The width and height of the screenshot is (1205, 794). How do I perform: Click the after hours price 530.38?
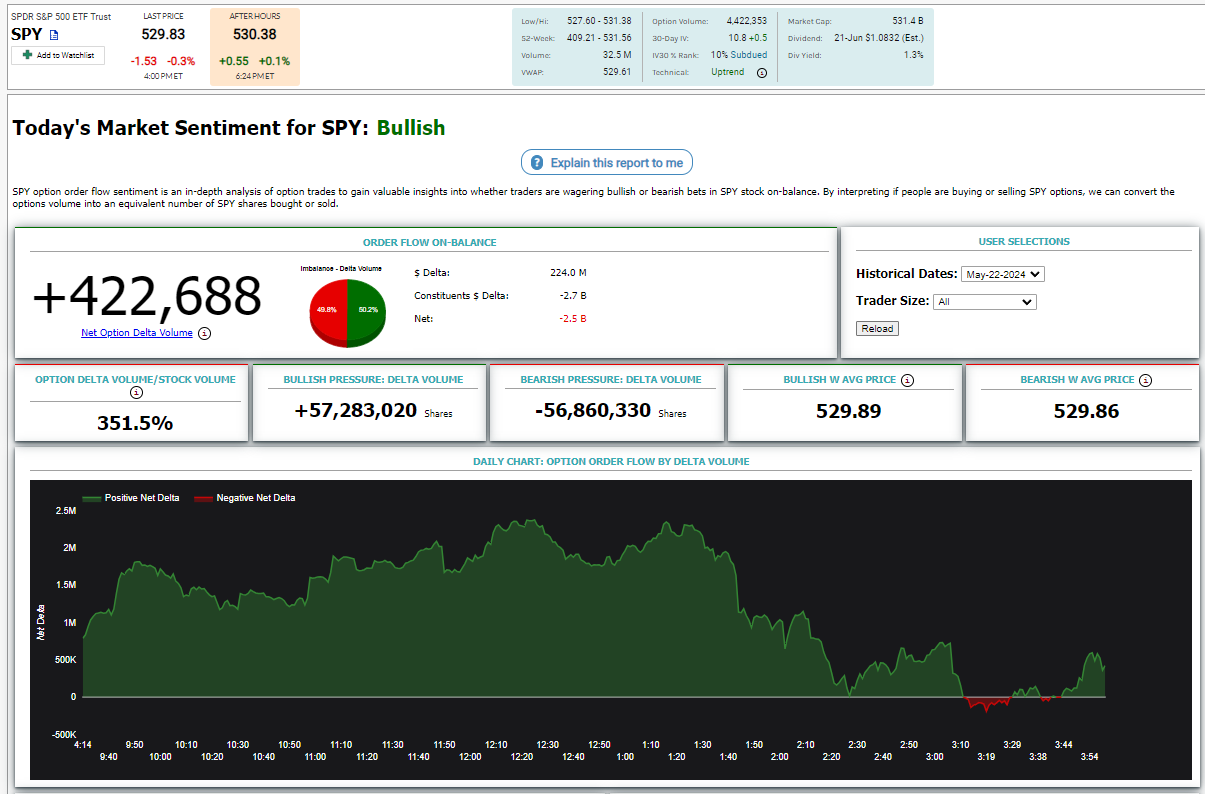[x=255, y=34]
